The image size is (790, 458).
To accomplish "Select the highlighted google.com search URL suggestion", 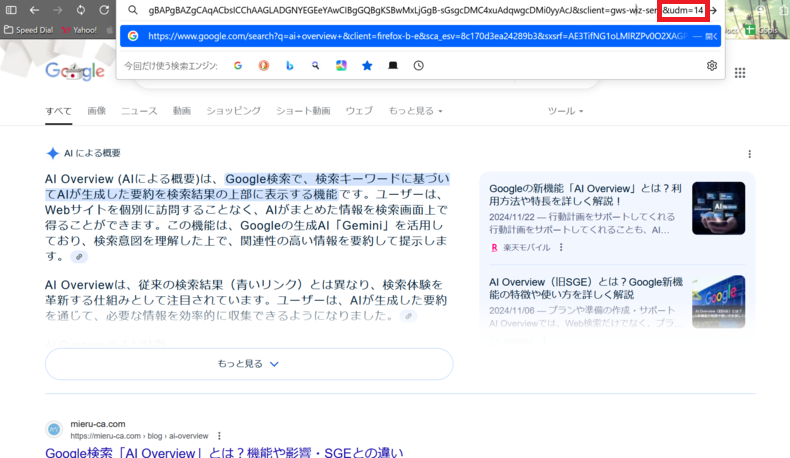I will 420,36.
